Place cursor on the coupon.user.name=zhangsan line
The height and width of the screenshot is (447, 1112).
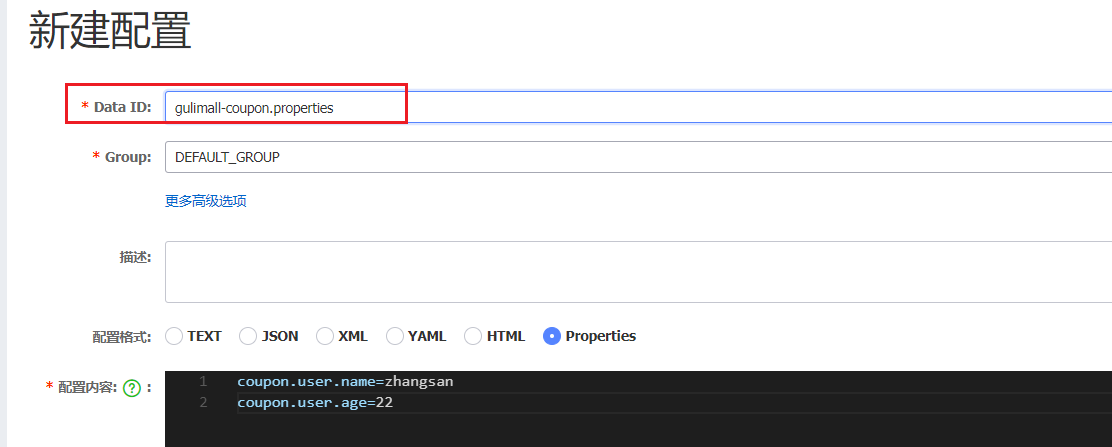pos(345,381)
